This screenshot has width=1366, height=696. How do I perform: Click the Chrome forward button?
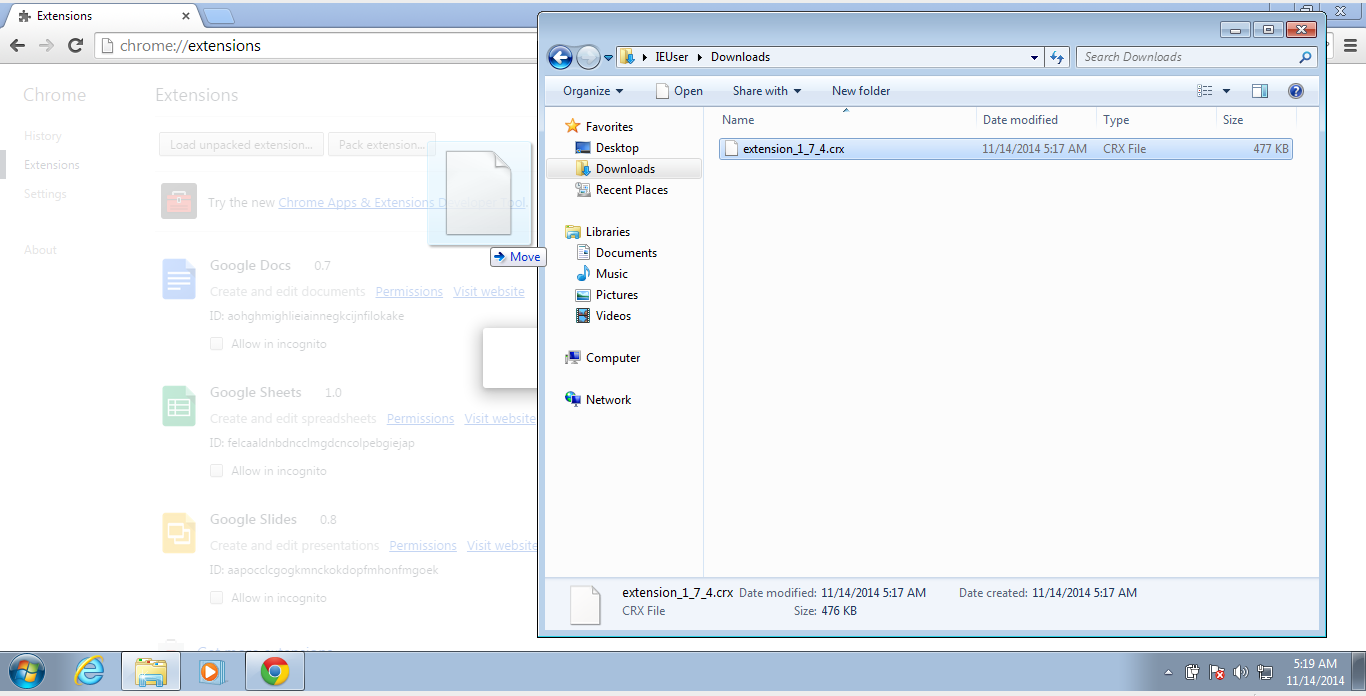point(46,46)
